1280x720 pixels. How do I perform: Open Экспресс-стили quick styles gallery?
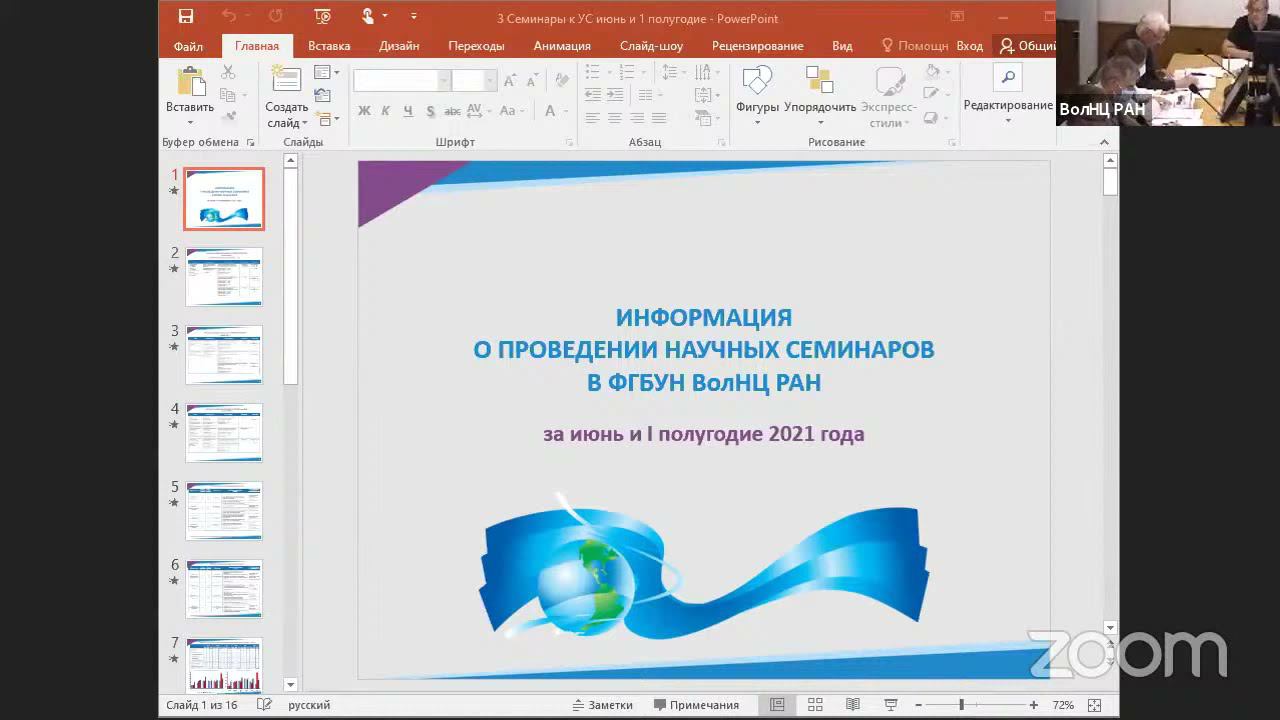(888, 97)
